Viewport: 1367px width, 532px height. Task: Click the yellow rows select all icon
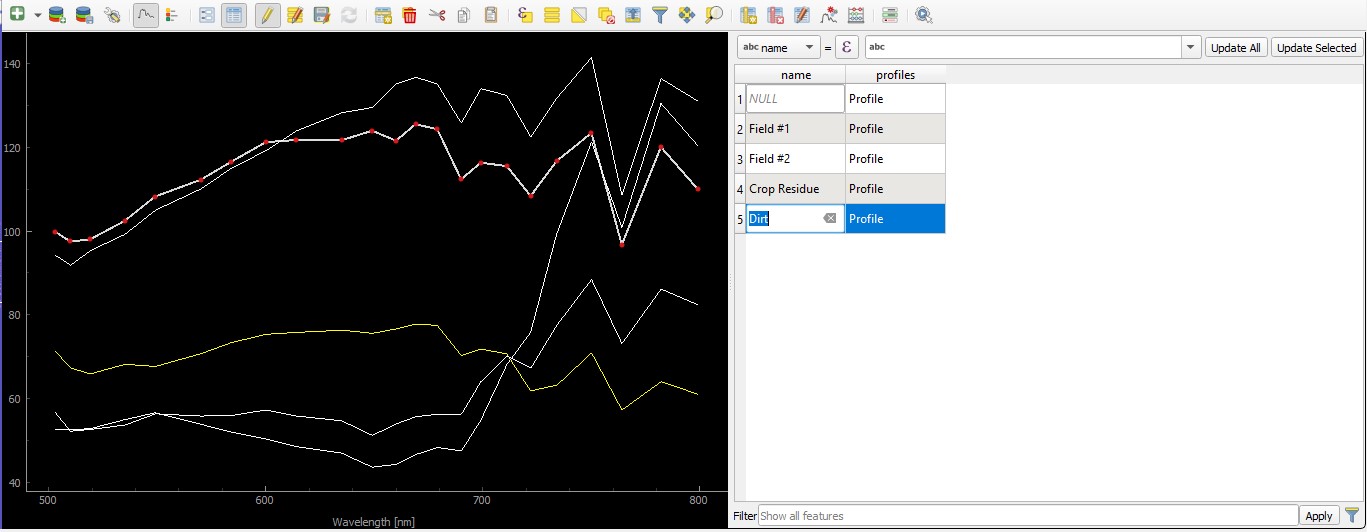click(x=551, y=15)
